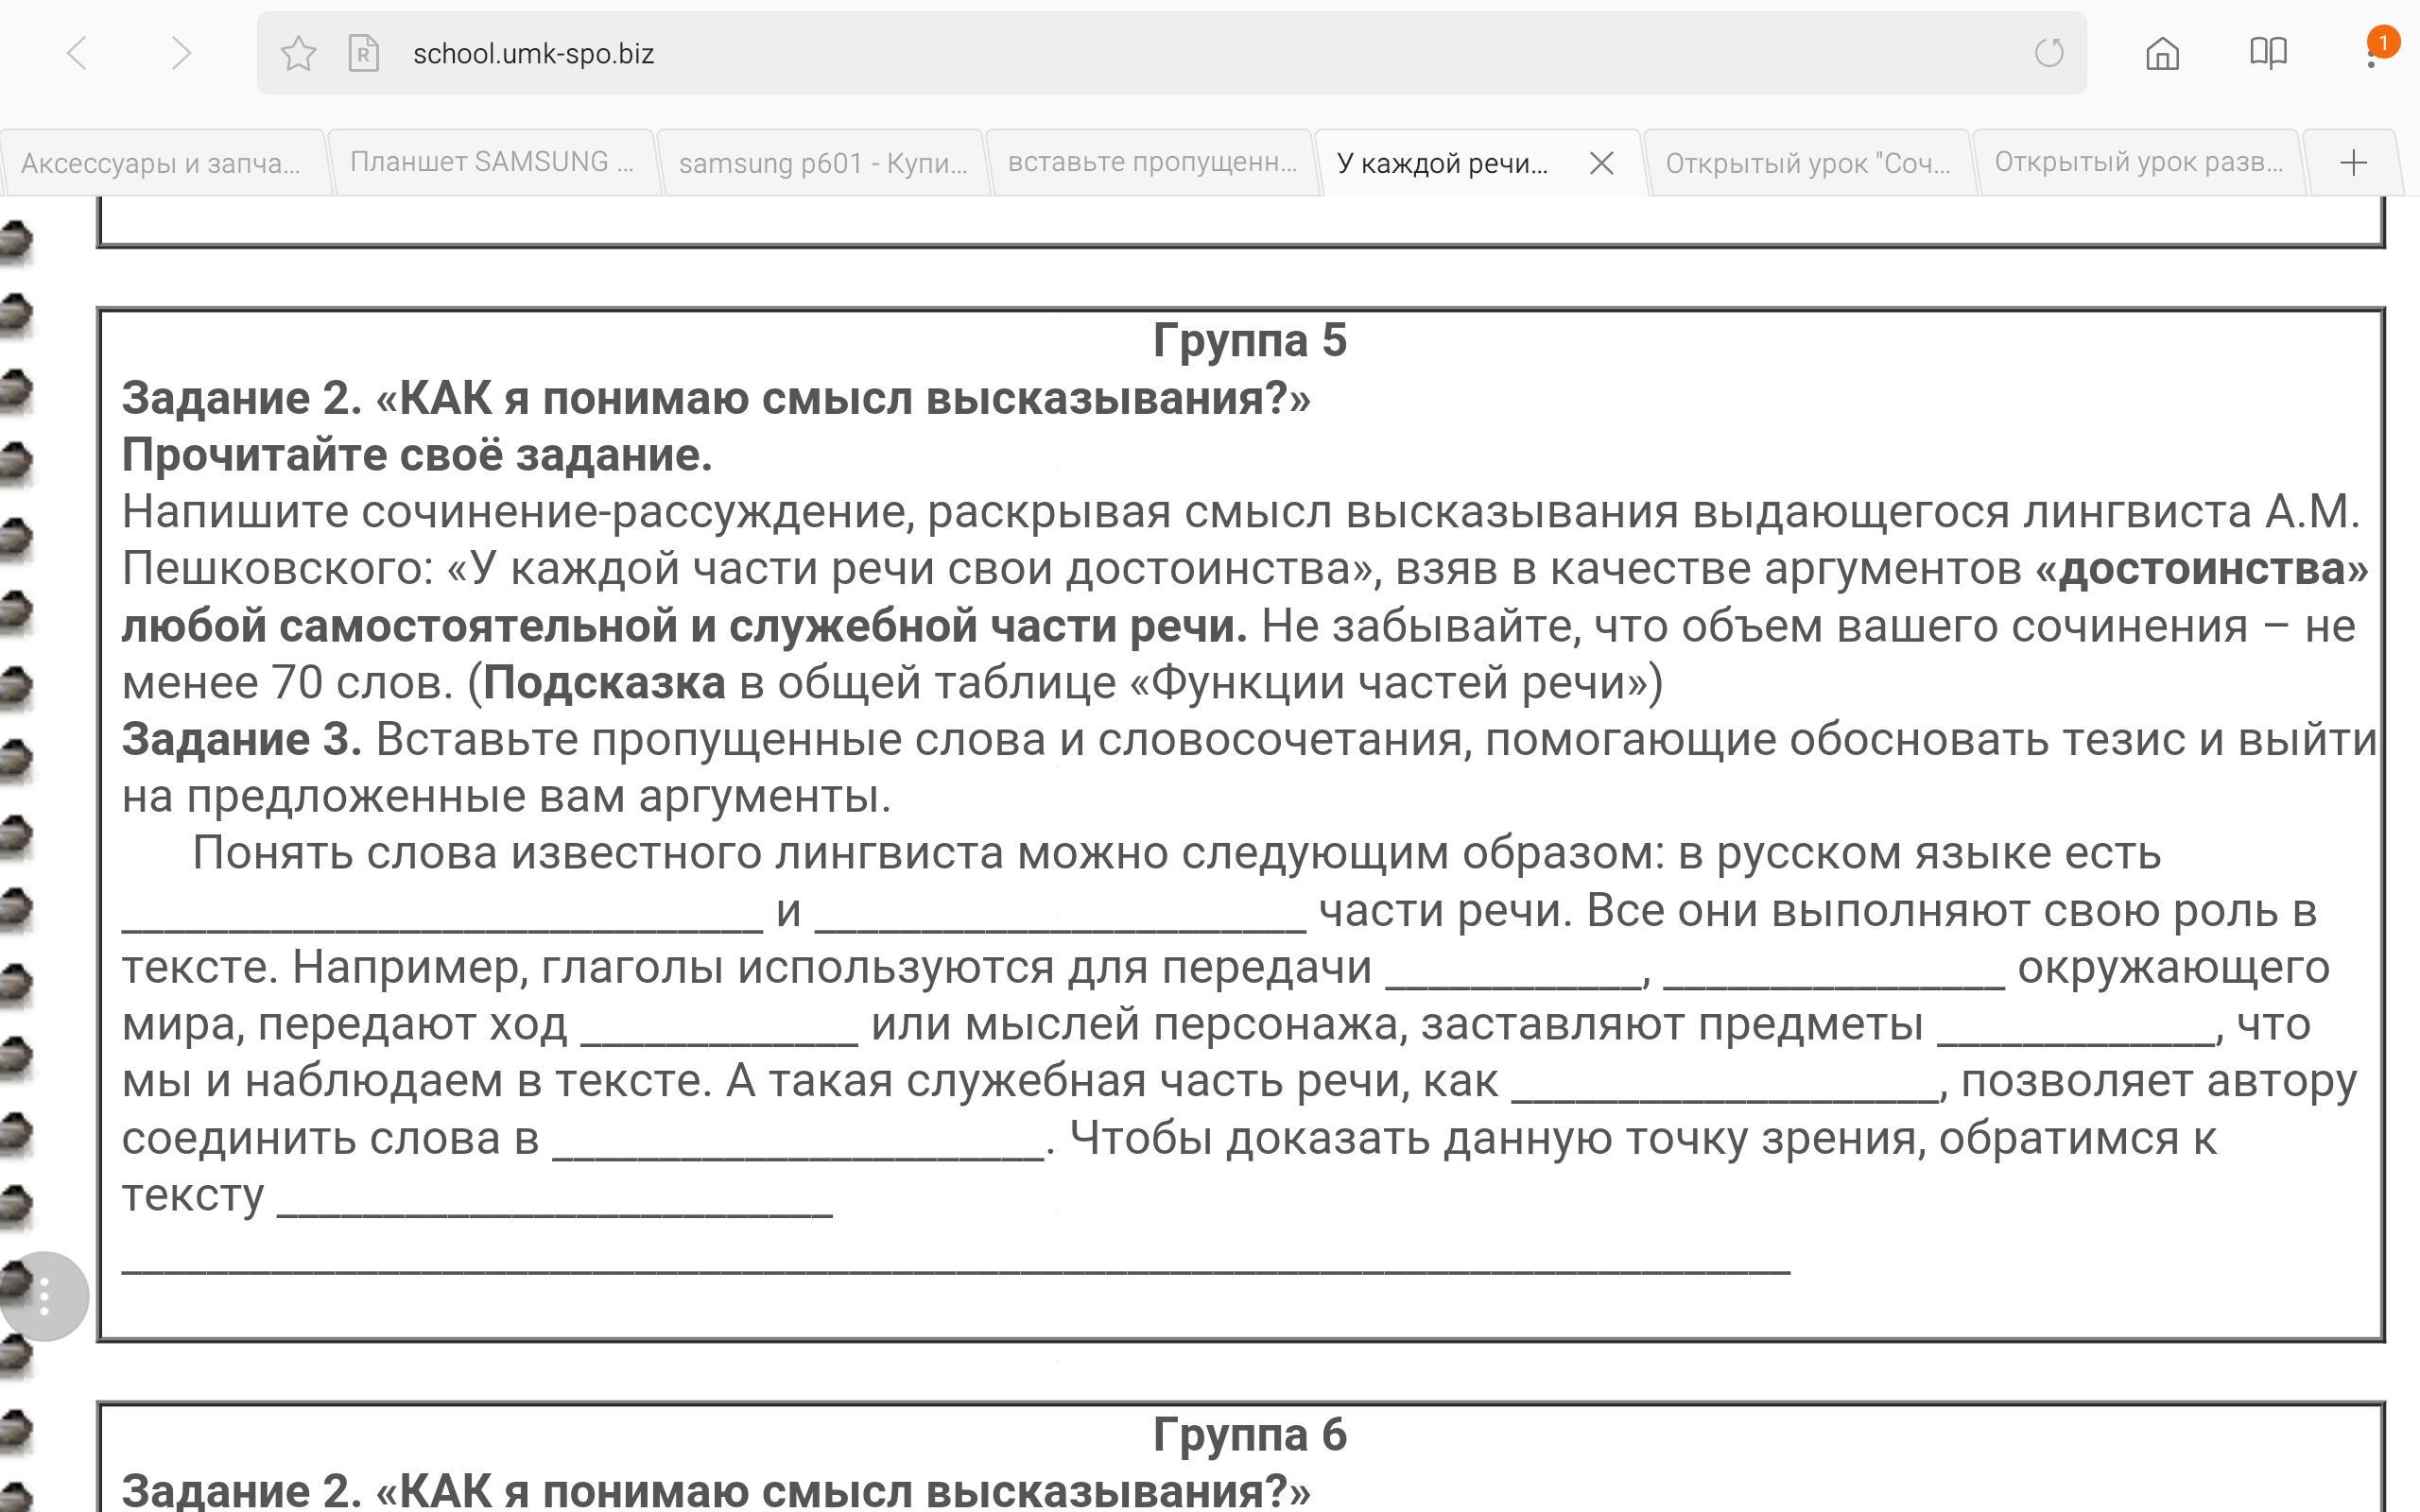
Task: Open 'Открытый урок "Соч...' tab
Action: pos(1807,163)
